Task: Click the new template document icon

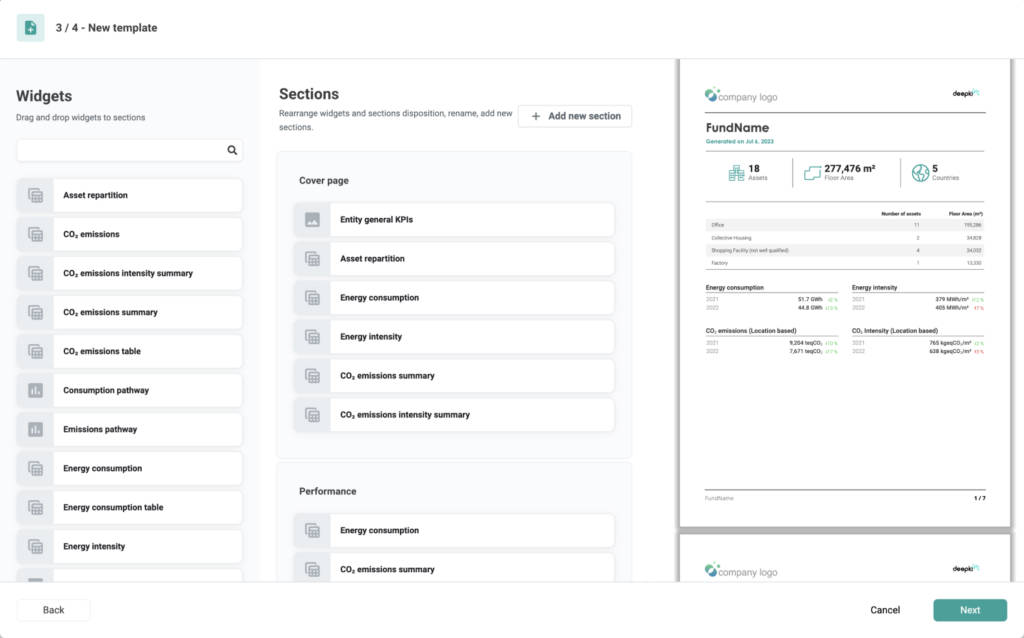Action: 30,27
